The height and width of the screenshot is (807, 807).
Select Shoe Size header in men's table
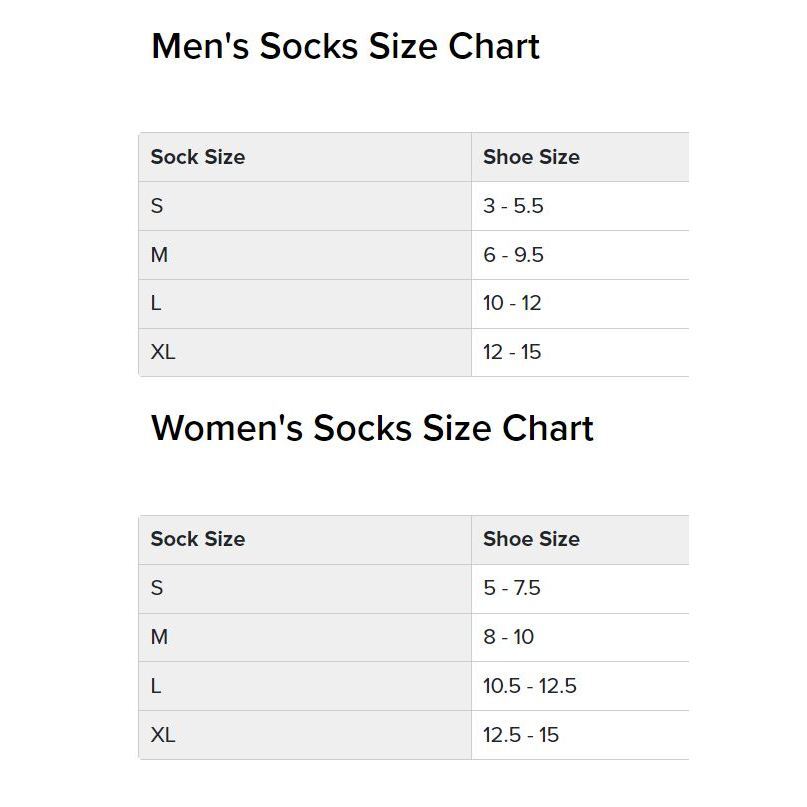531,157
